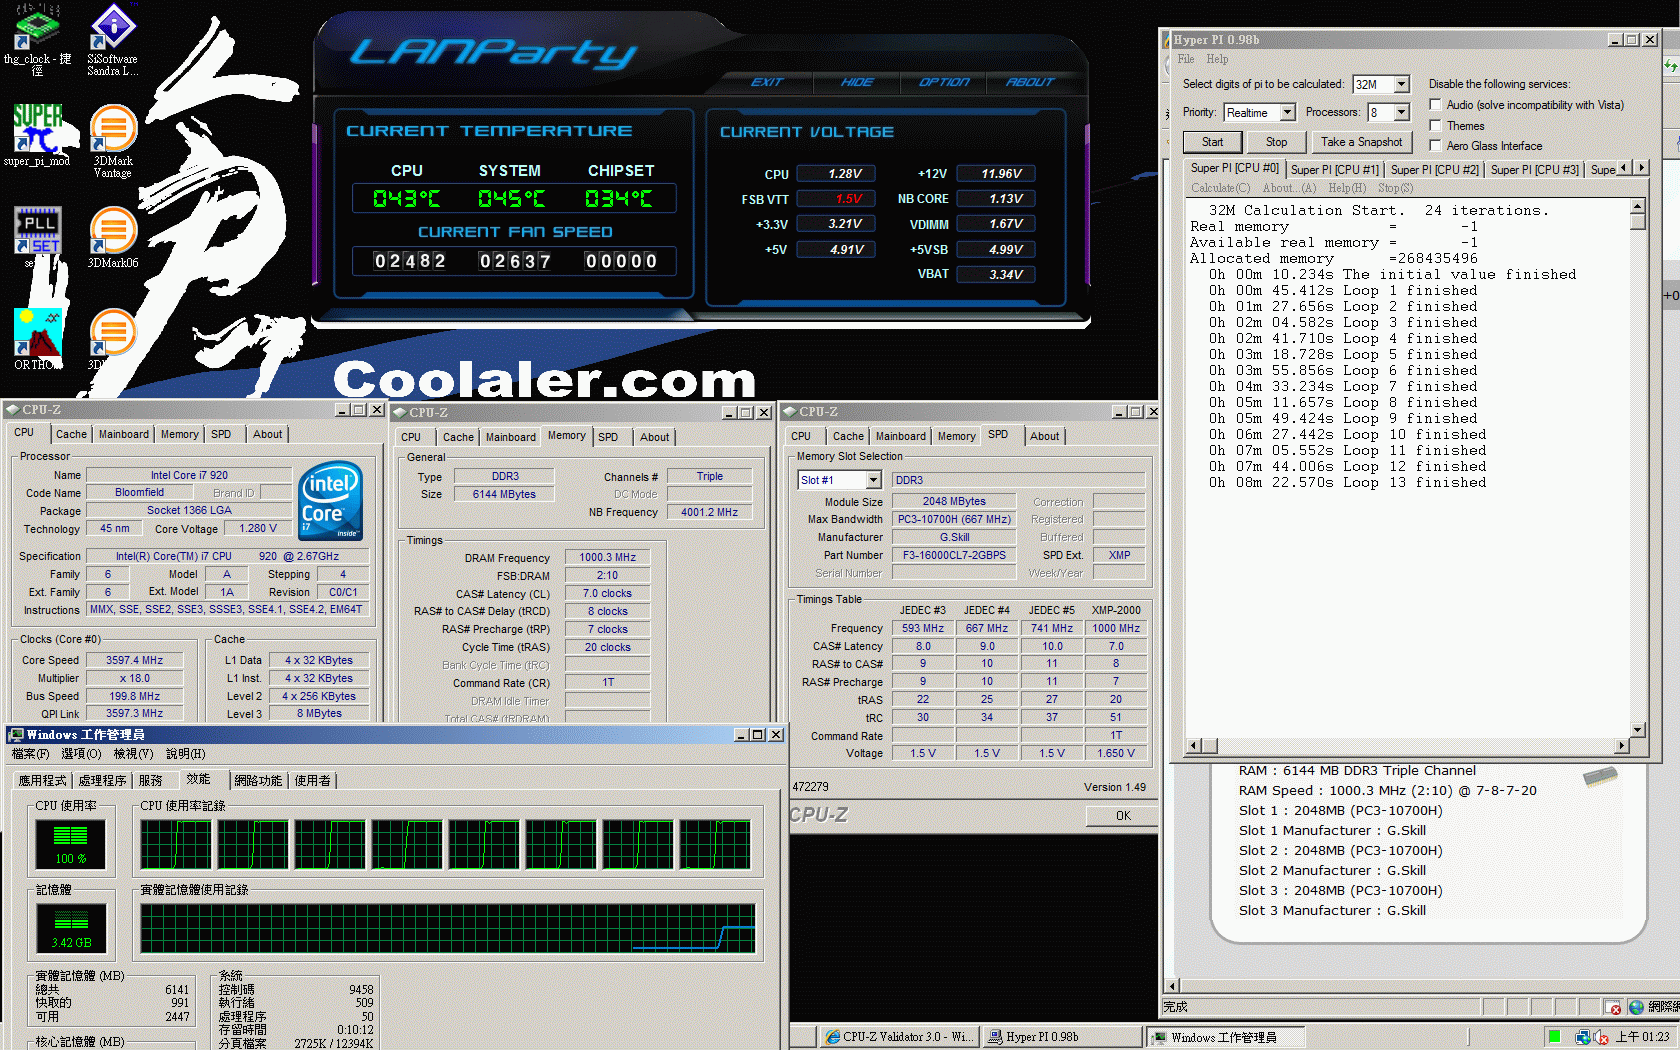Click LANParty OPTION button
The image size is (1680, 1050).
click(944, 82)
